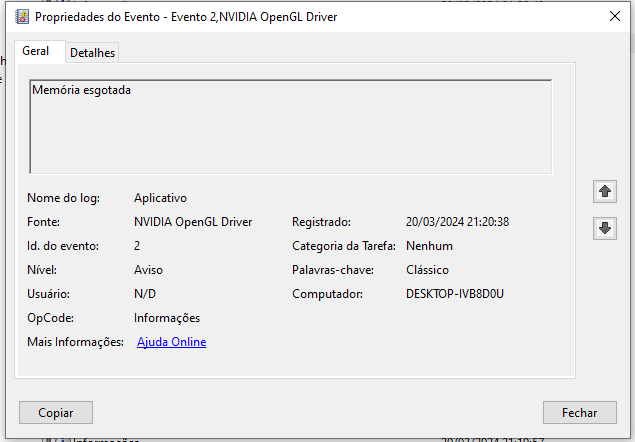Click the Usuário value 'N/D'
Image resolution: width=635 pixels, height=442 pixels.
[145, 294]
